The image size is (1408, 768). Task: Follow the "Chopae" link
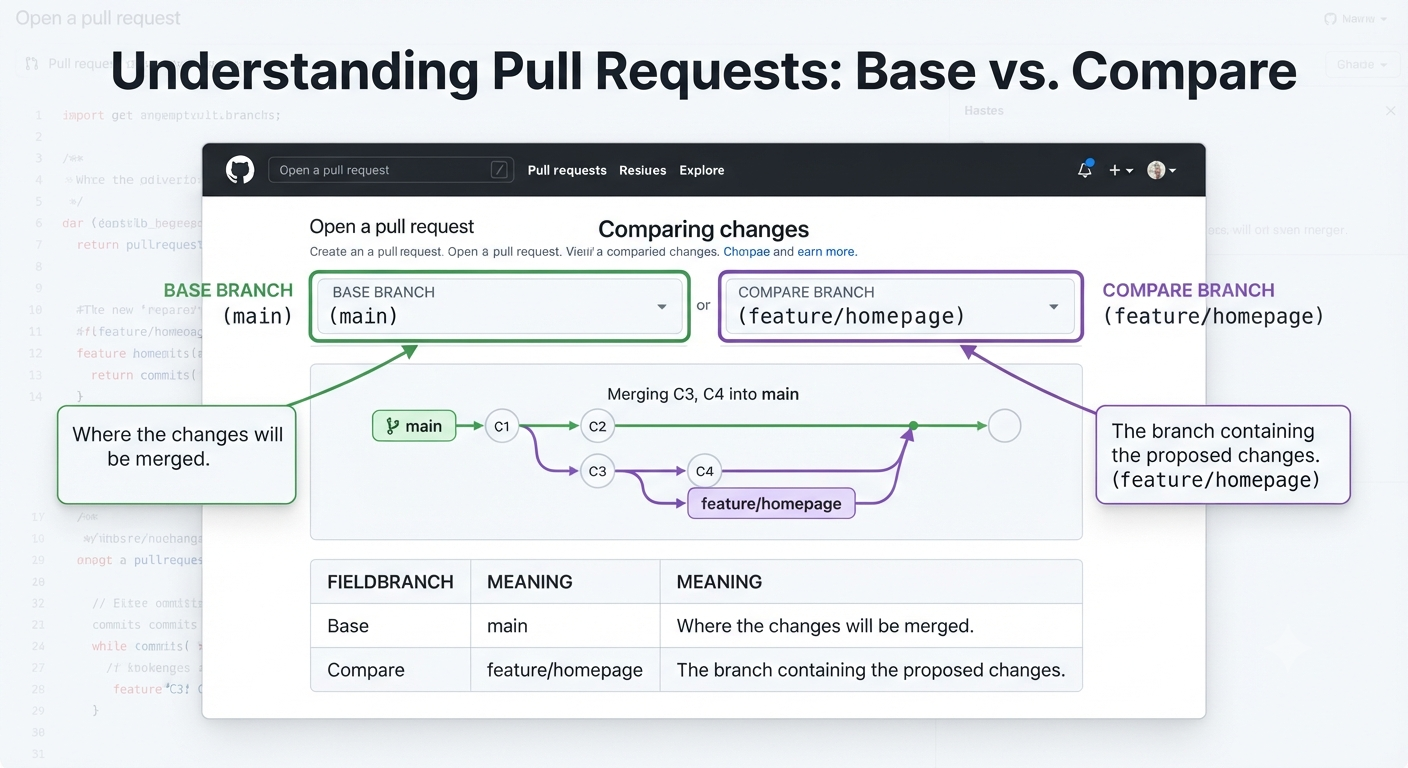click(x=746, y=252)
